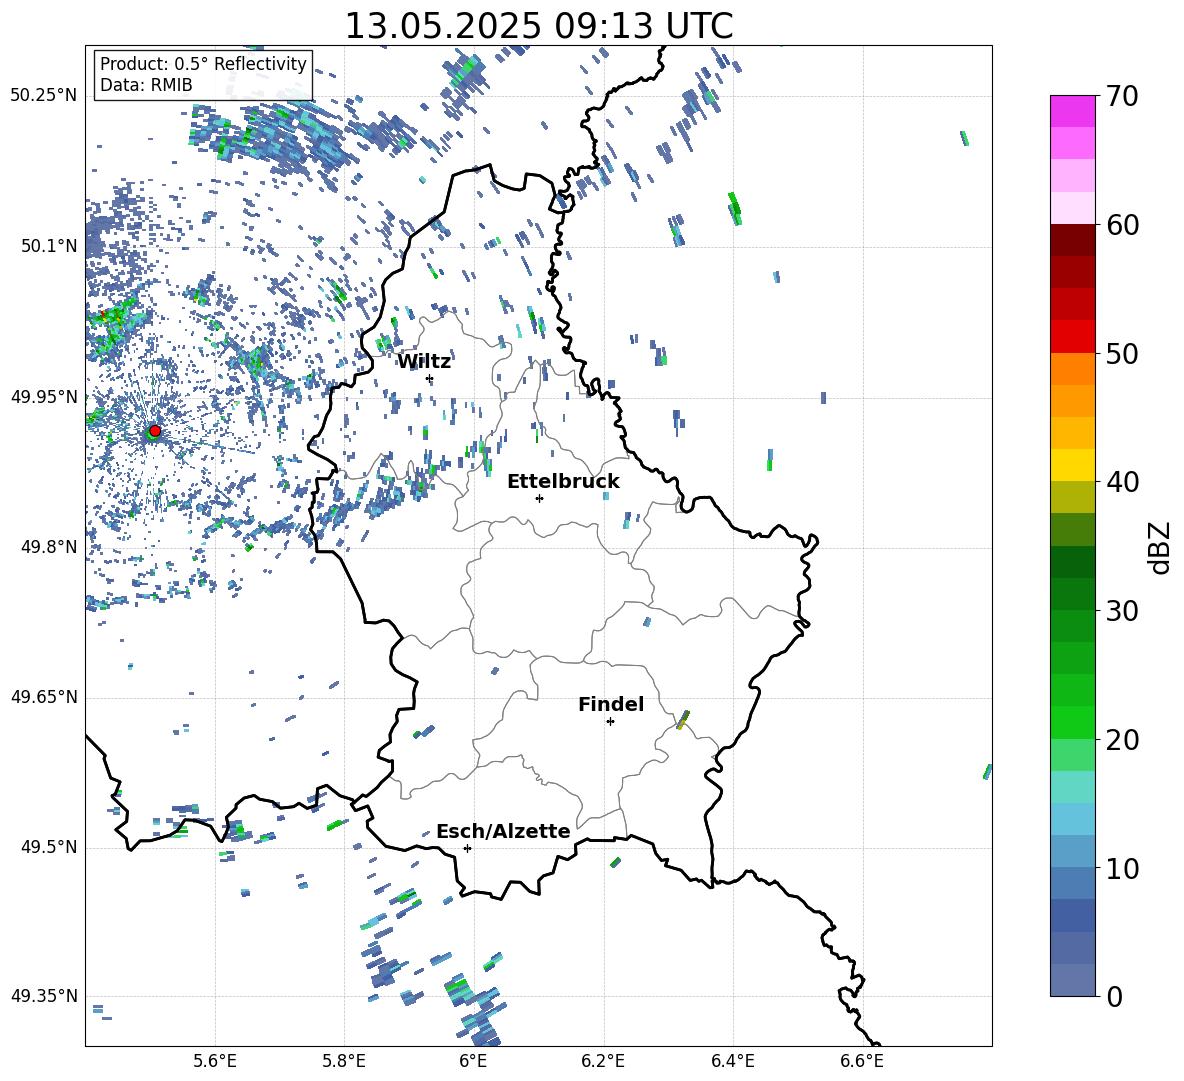The image size is (1184, 1081).
Task: Click the colorbar tick label 60
Action: click(1122, 225)
